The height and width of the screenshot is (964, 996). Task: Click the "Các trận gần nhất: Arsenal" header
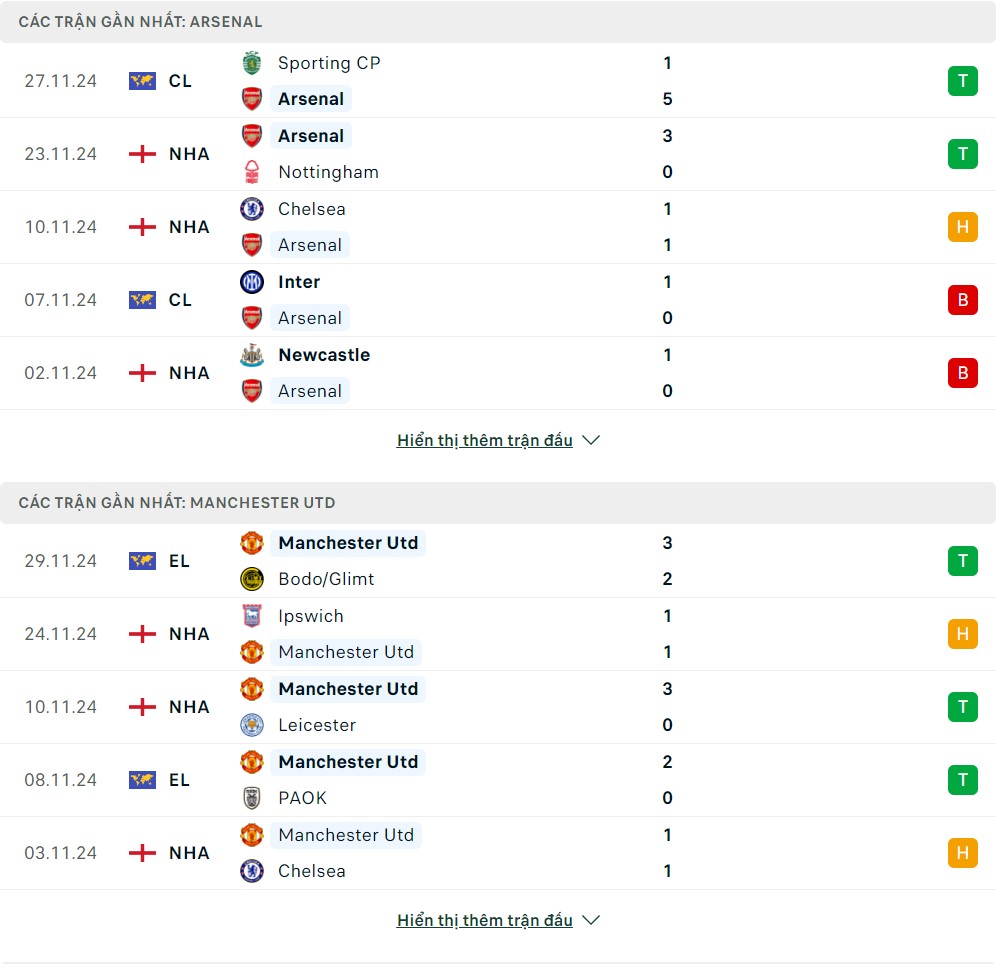click(140, 21)
